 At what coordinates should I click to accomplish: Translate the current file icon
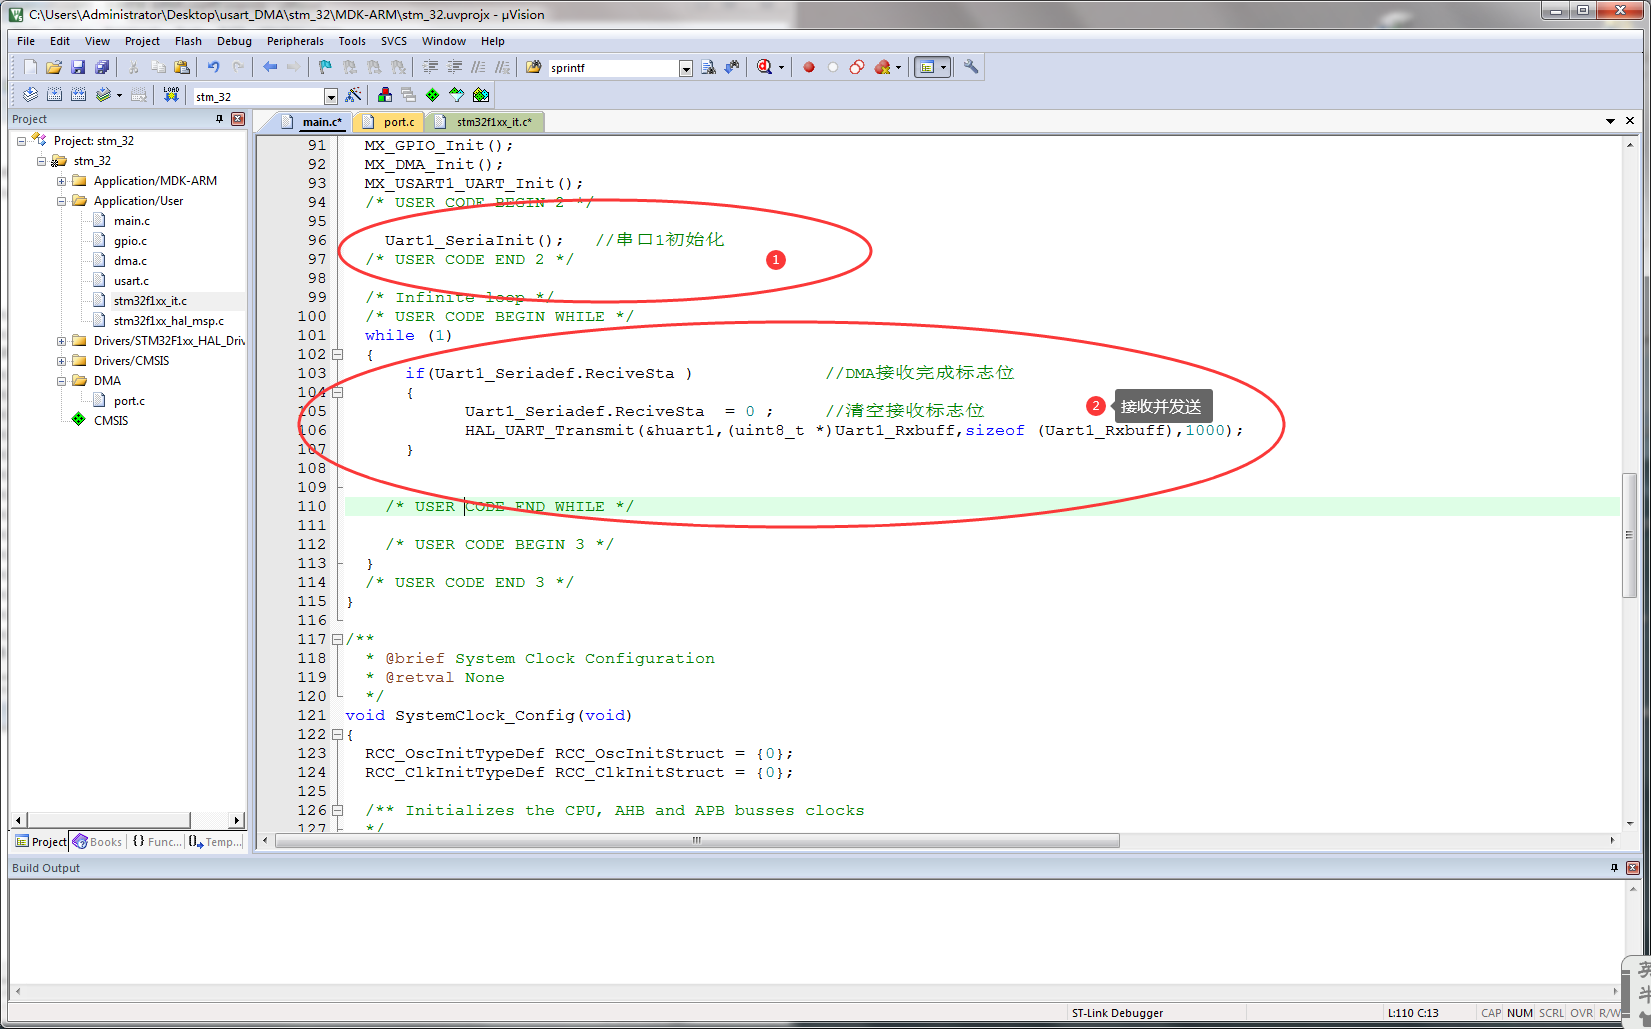(x=30, y=95)
